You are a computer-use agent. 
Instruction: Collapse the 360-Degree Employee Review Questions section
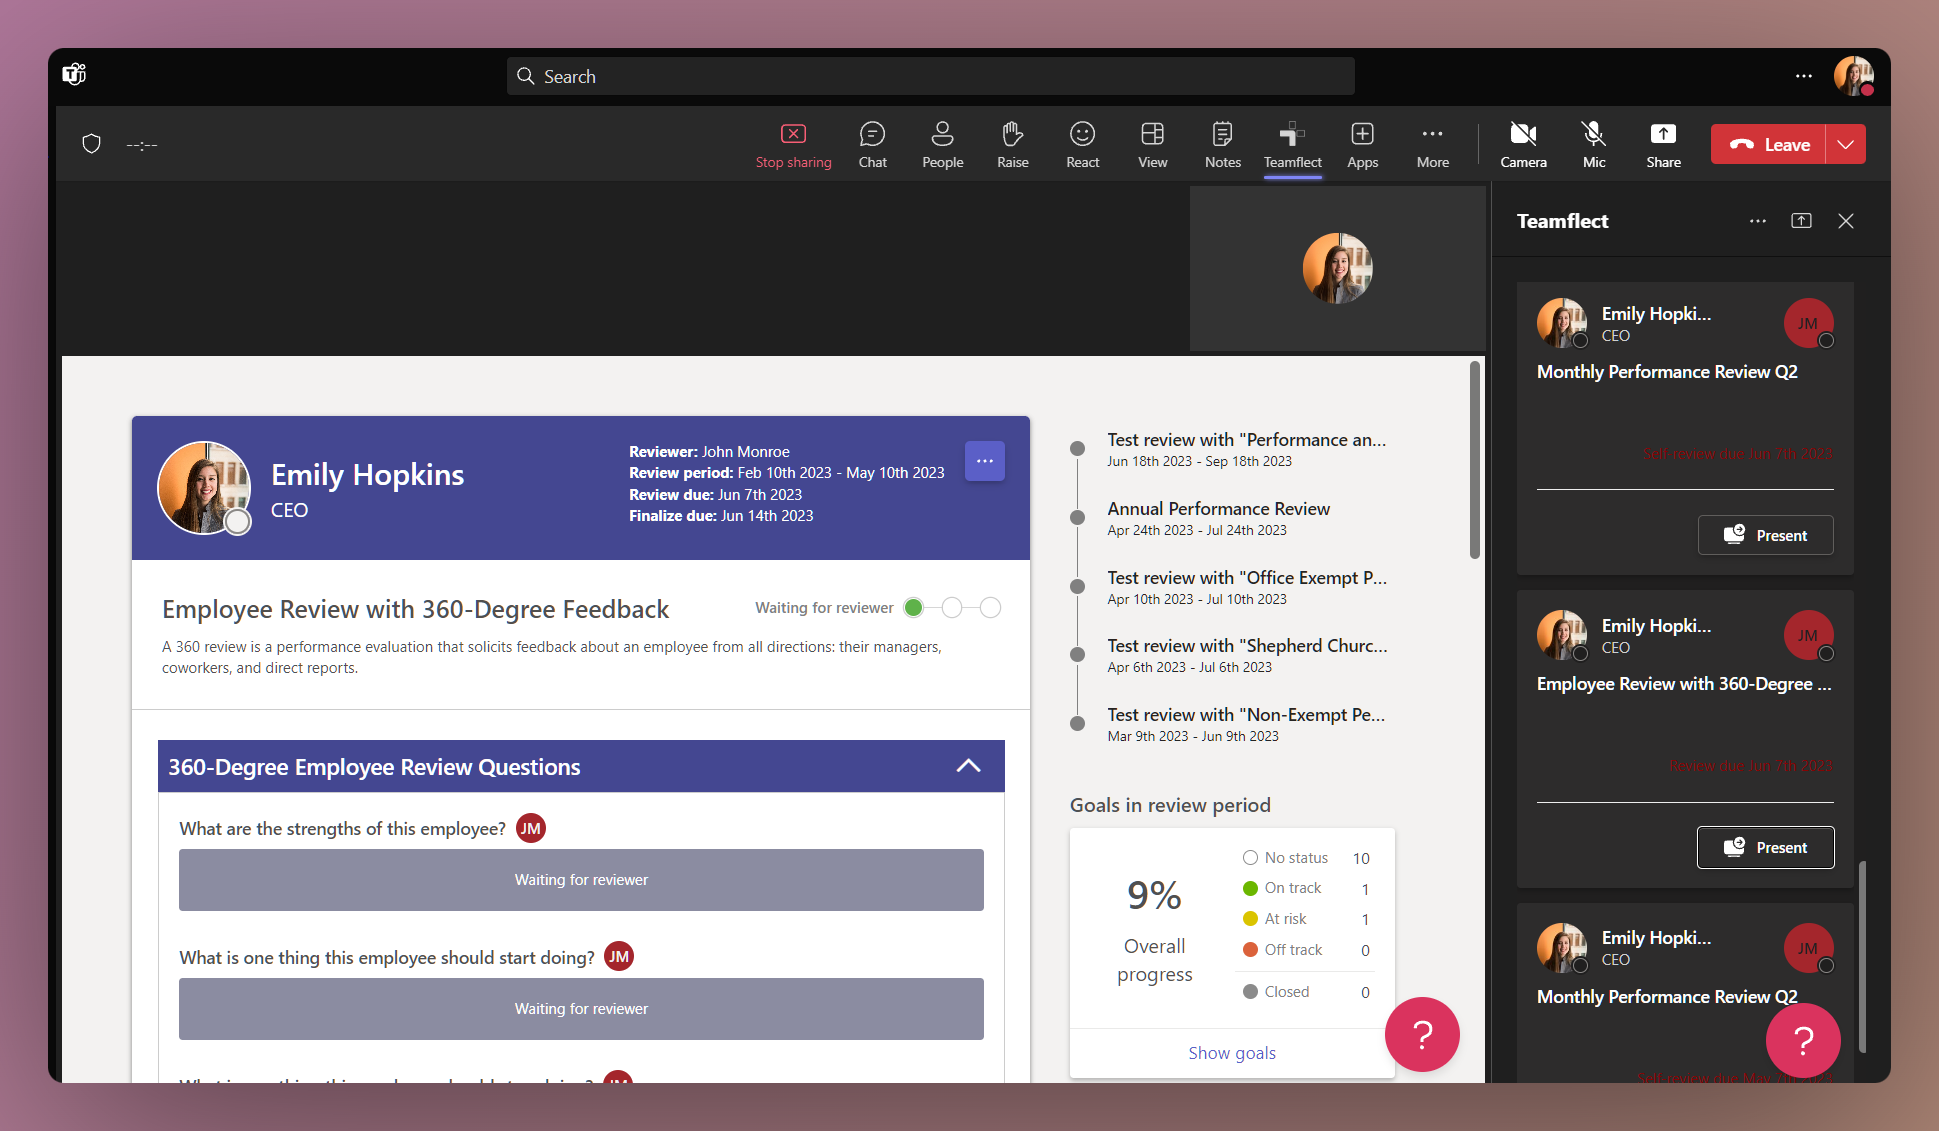click(968, 765)
